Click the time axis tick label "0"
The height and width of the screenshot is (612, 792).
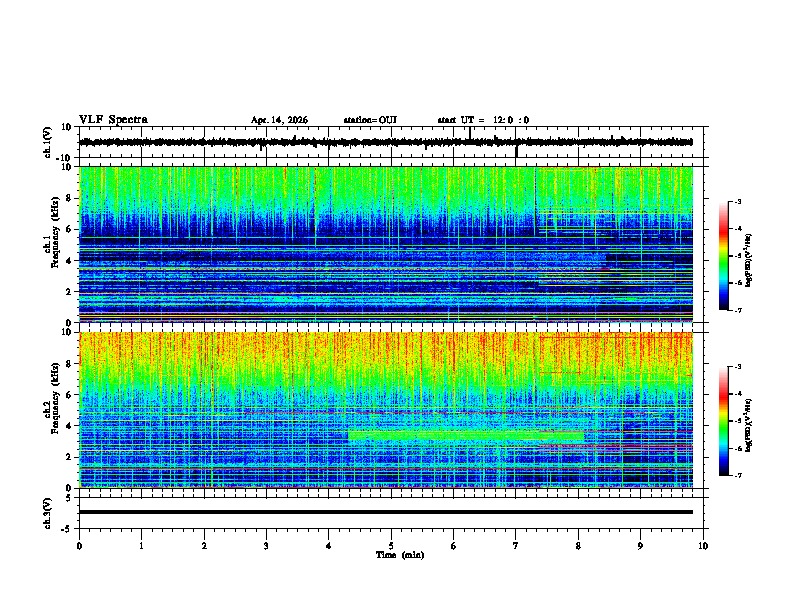(x=79, y=546)
